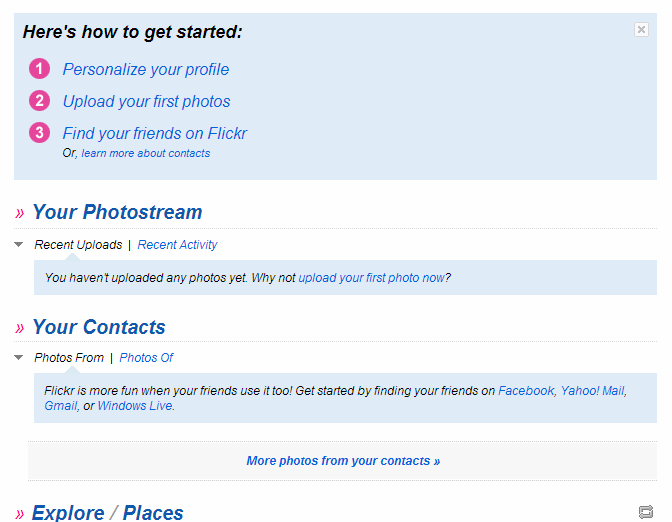The height and width of the screenshot is (522, 672).
Task: Collapse the Your Photostream section arrow
Action: [x=19, y=245]
